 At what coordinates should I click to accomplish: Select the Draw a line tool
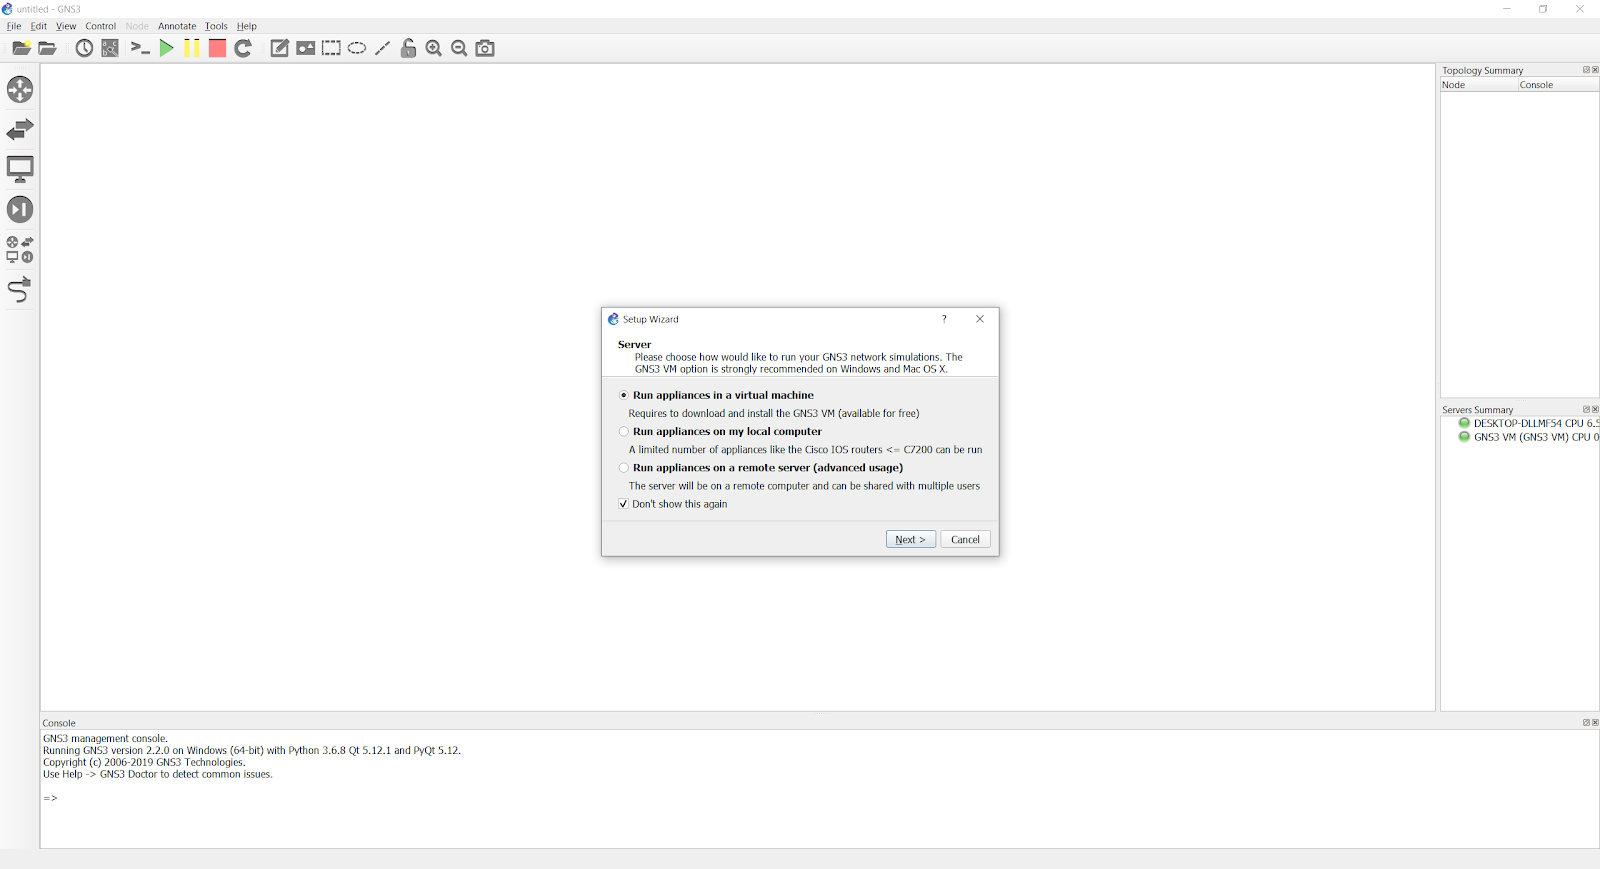pos(382,48)
